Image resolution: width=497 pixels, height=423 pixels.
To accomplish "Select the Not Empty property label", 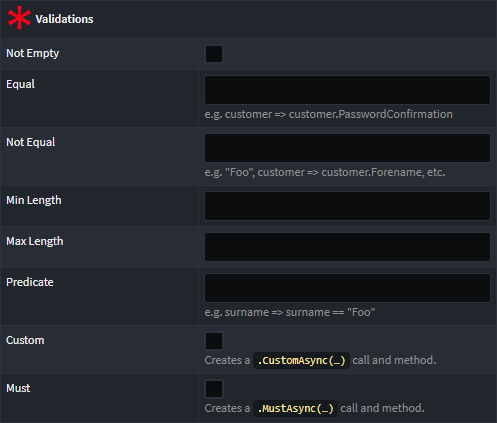I will [33, 53].
